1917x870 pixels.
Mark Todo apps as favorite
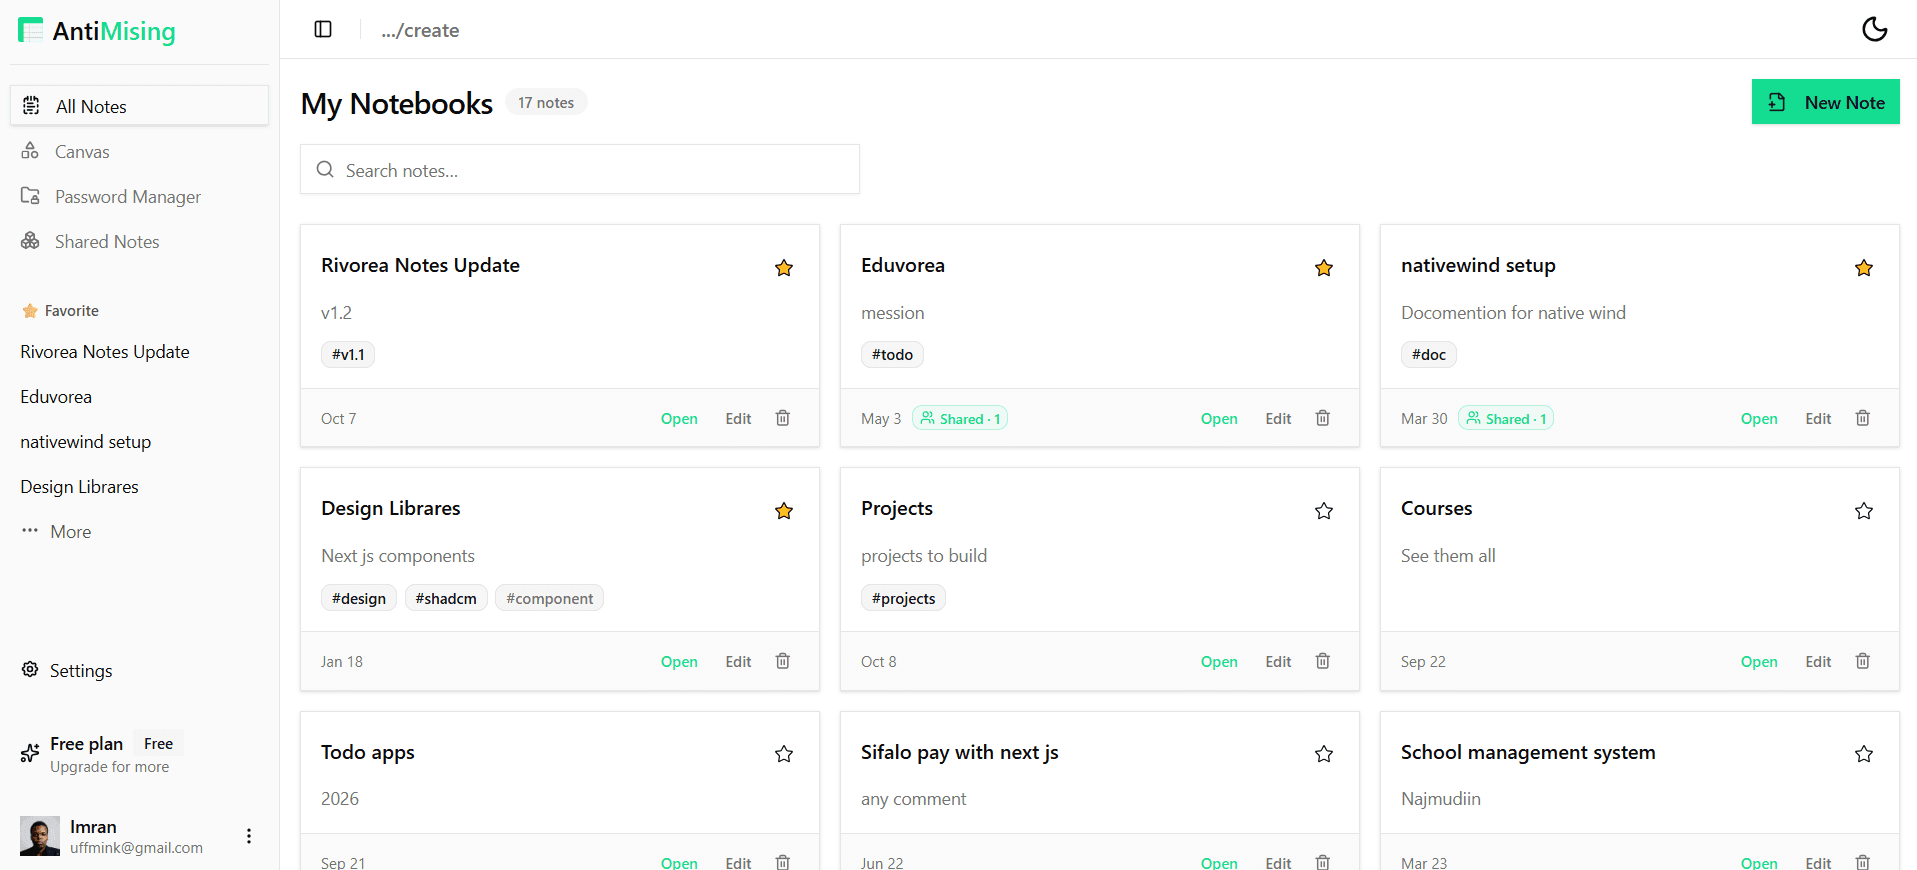[x=784, y=754]
